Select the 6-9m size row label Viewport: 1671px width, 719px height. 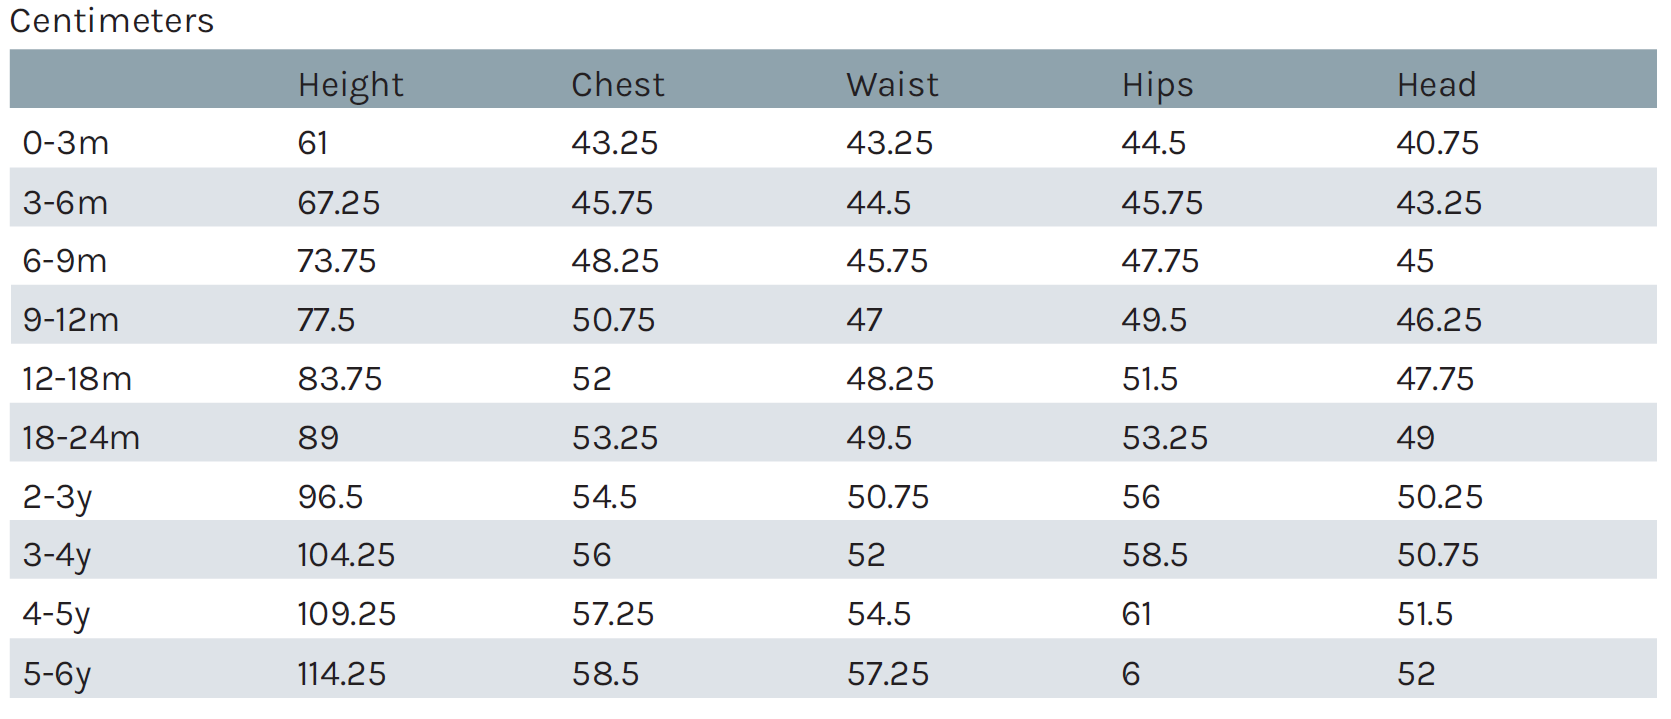[x=65, y=261]
